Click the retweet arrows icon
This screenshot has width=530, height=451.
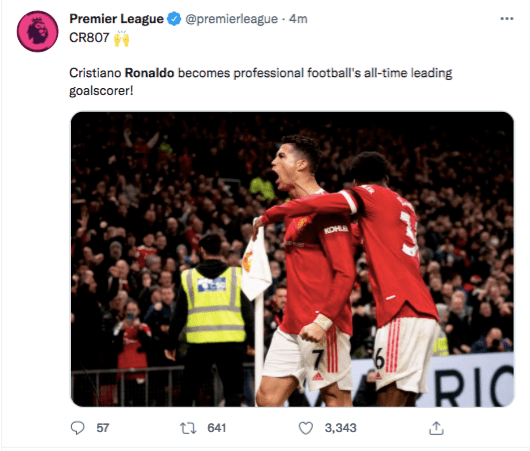[188, 428]
